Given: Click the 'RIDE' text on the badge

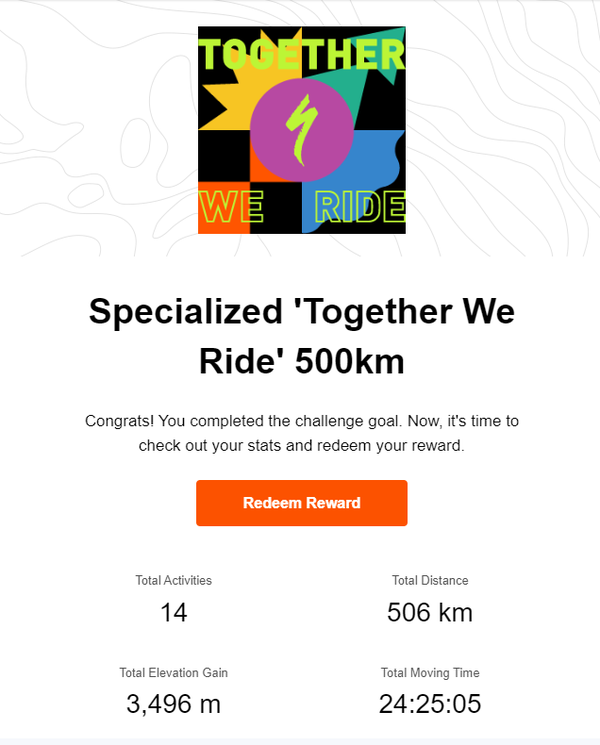Looking at the screenshot, I should 359,208.
